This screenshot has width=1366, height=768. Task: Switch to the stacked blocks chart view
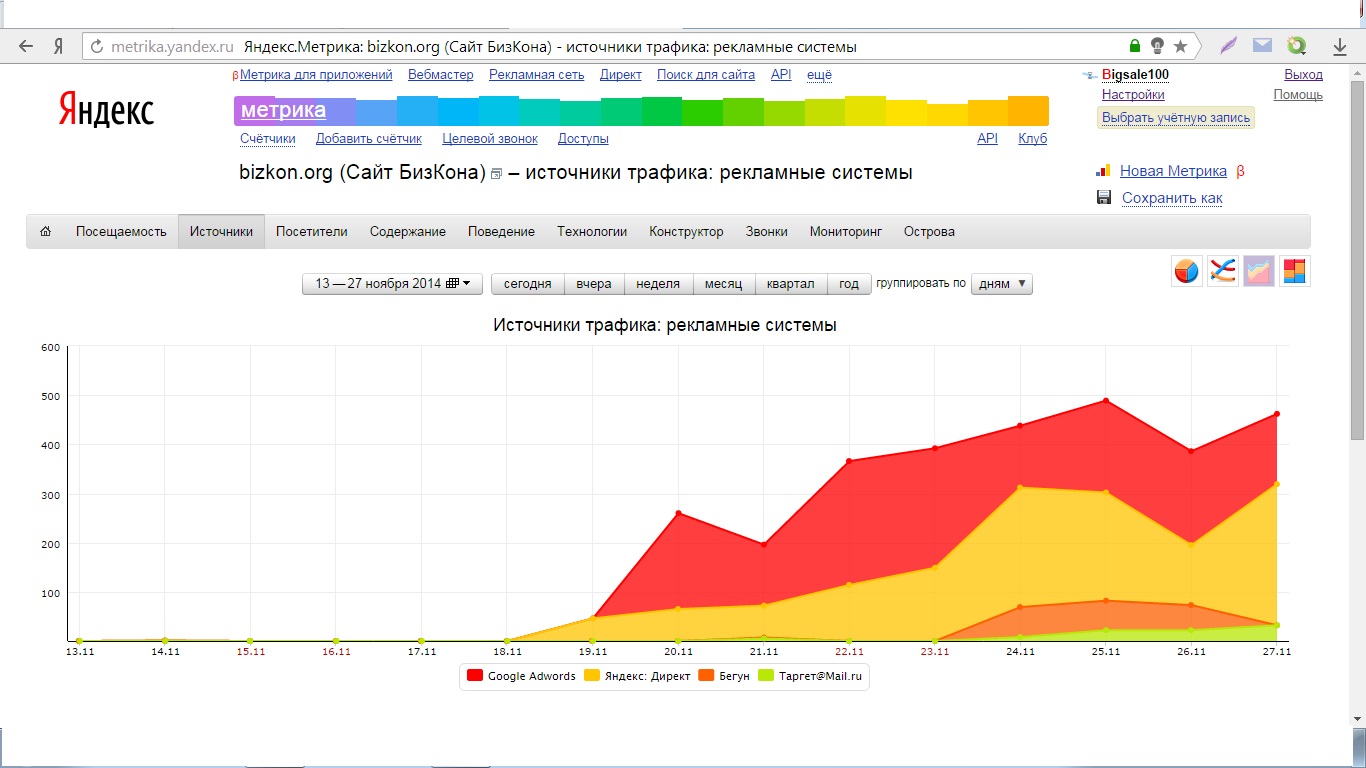tap(1295, 271)
